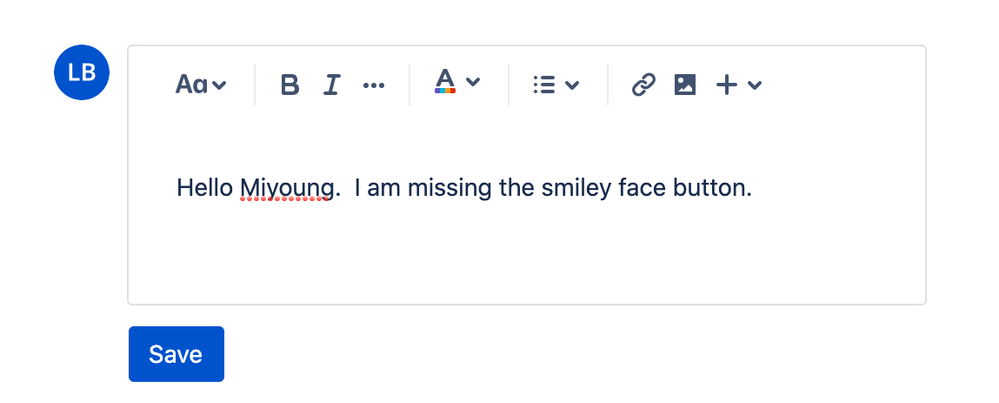Click the LB user avatar

coord(82,72)
